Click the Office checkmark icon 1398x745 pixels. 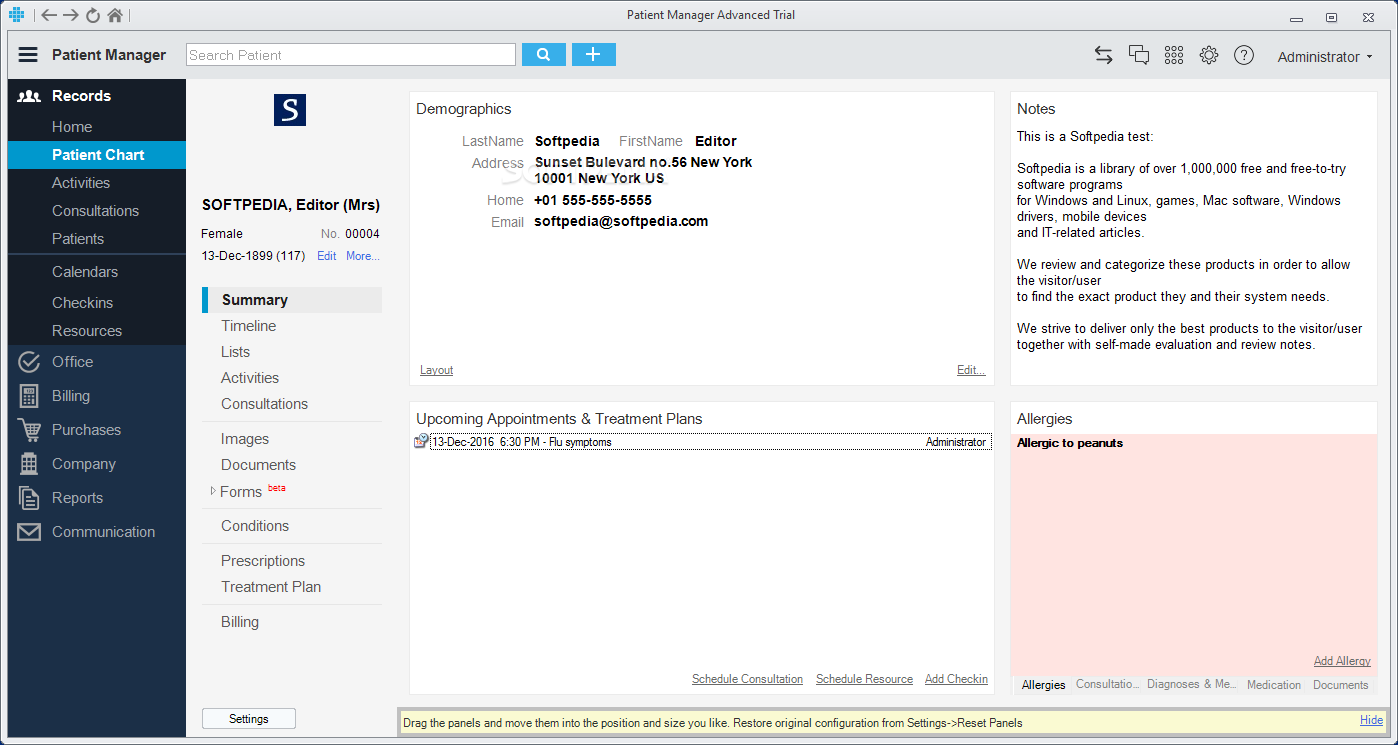(29, 362)
